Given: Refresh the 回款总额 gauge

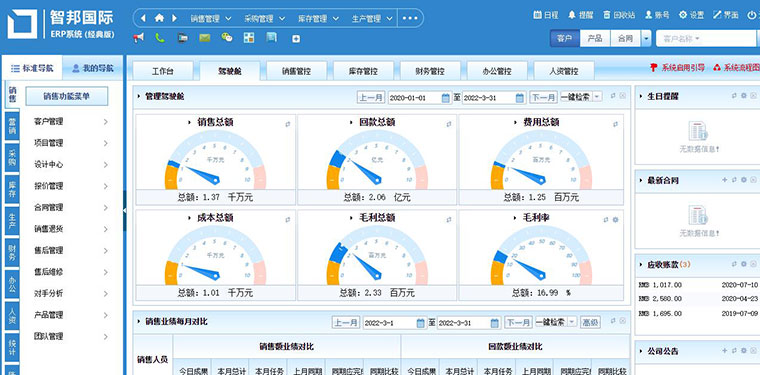Looking at the screenshot, I should point(449,124).
